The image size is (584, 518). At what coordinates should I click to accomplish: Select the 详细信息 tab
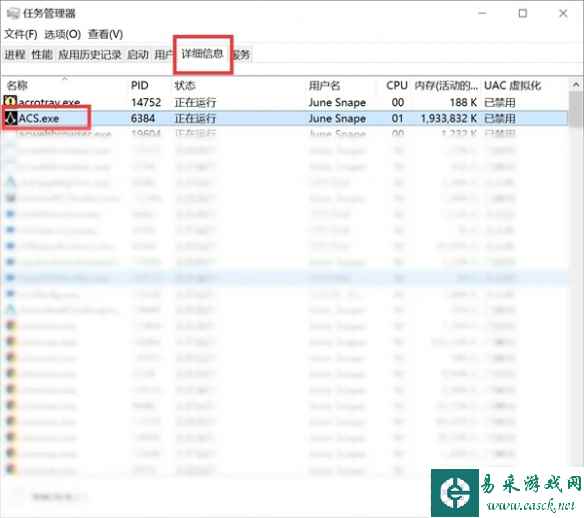coord(203,54)
